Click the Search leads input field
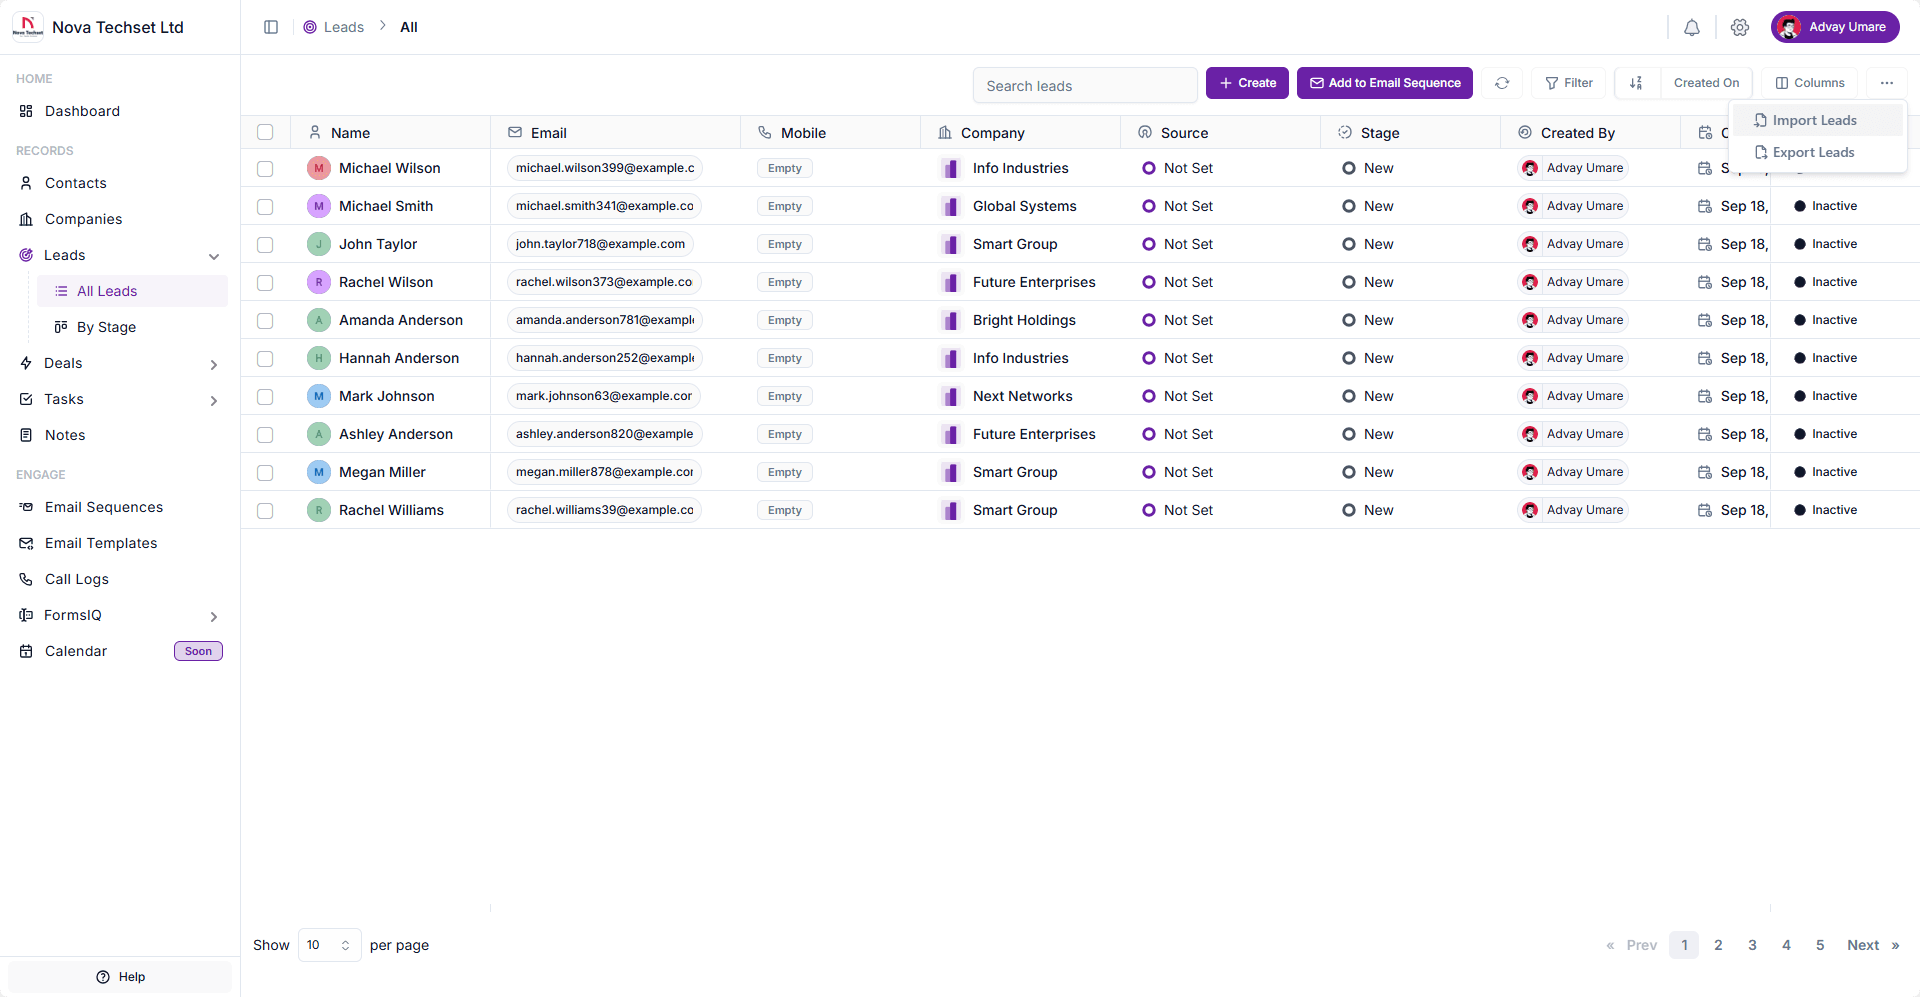This screenshot has width=1920, height=997. (1084, 86)
